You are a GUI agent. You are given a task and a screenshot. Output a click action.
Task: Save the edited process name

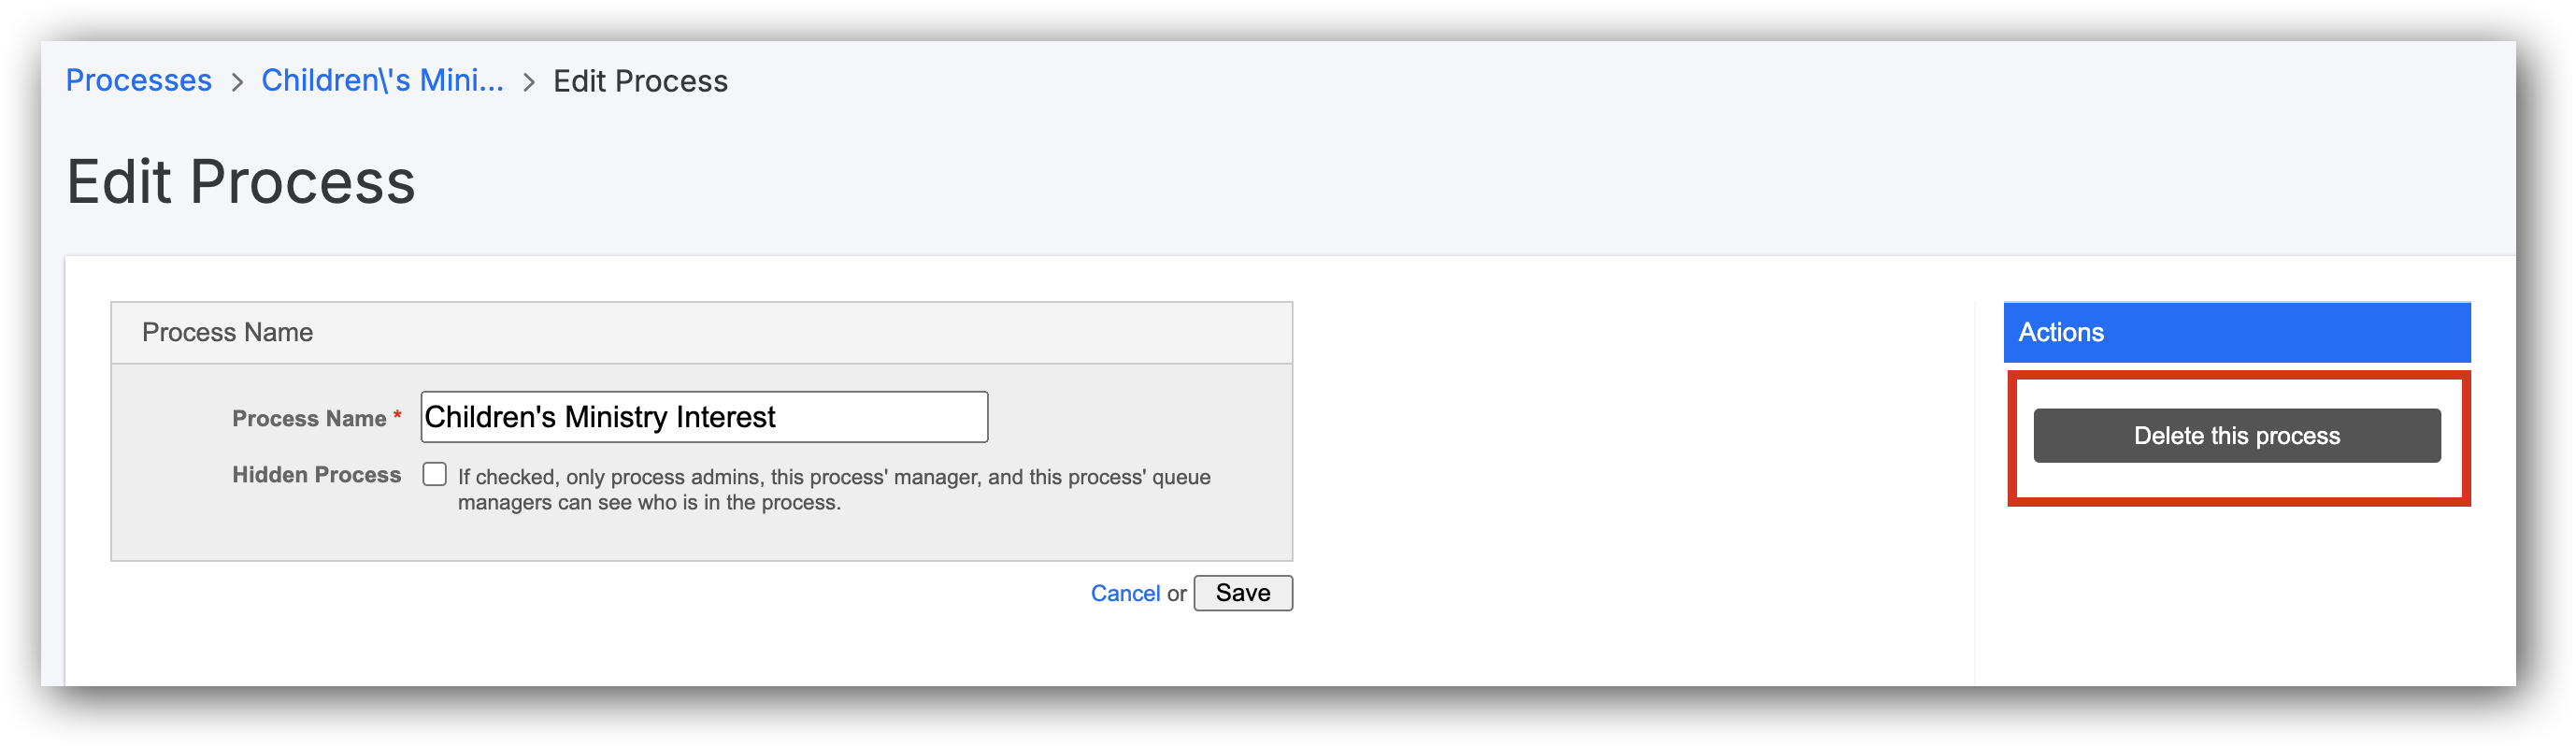(1243, 592)
